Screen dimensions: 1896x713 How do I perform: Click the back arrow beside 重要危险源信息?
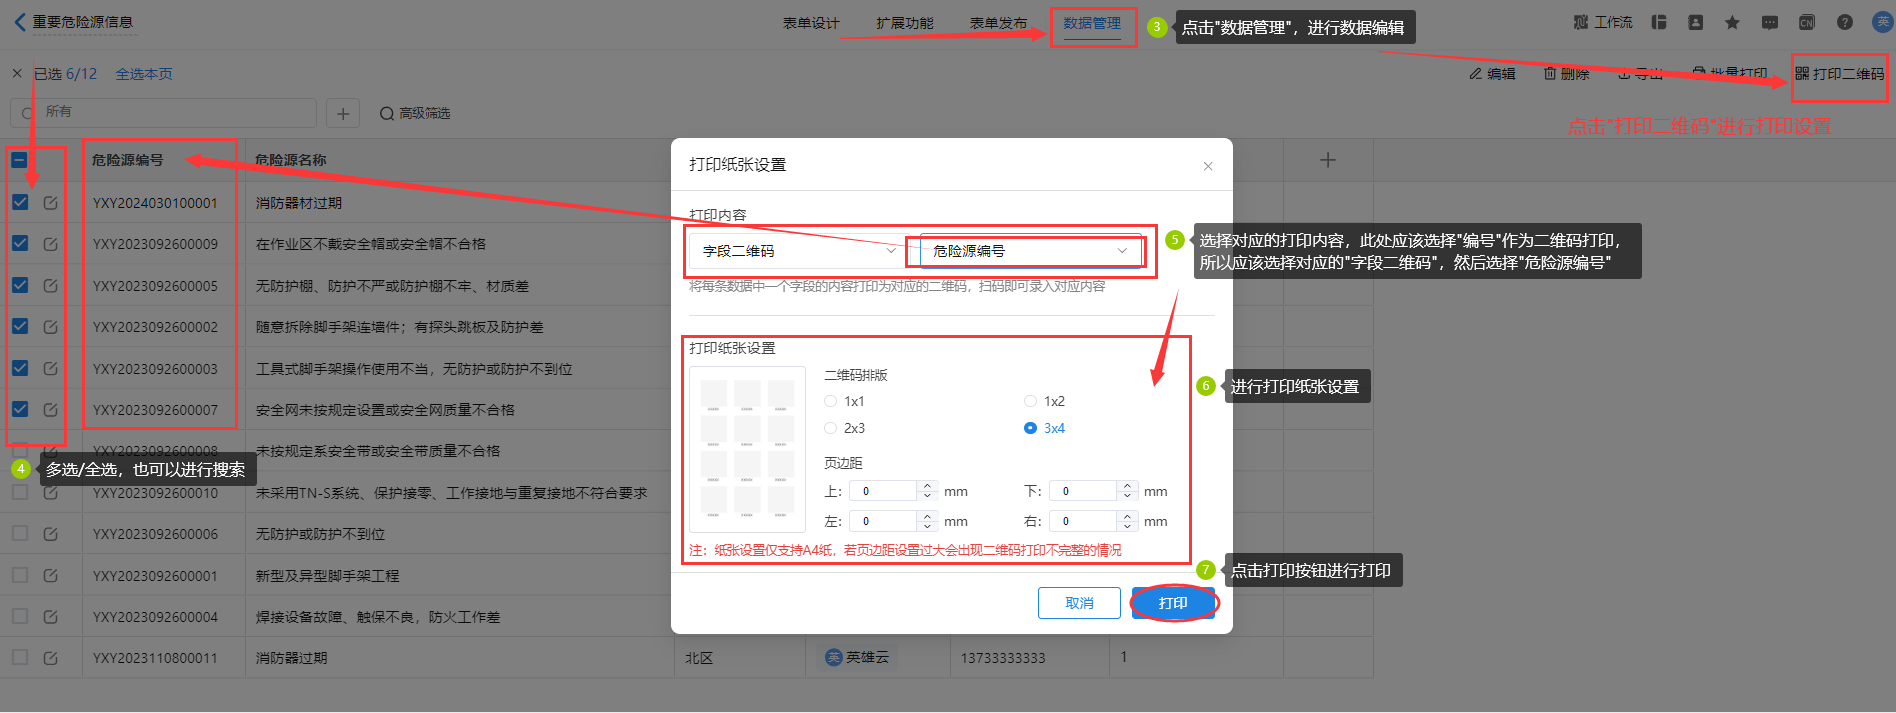20,22
